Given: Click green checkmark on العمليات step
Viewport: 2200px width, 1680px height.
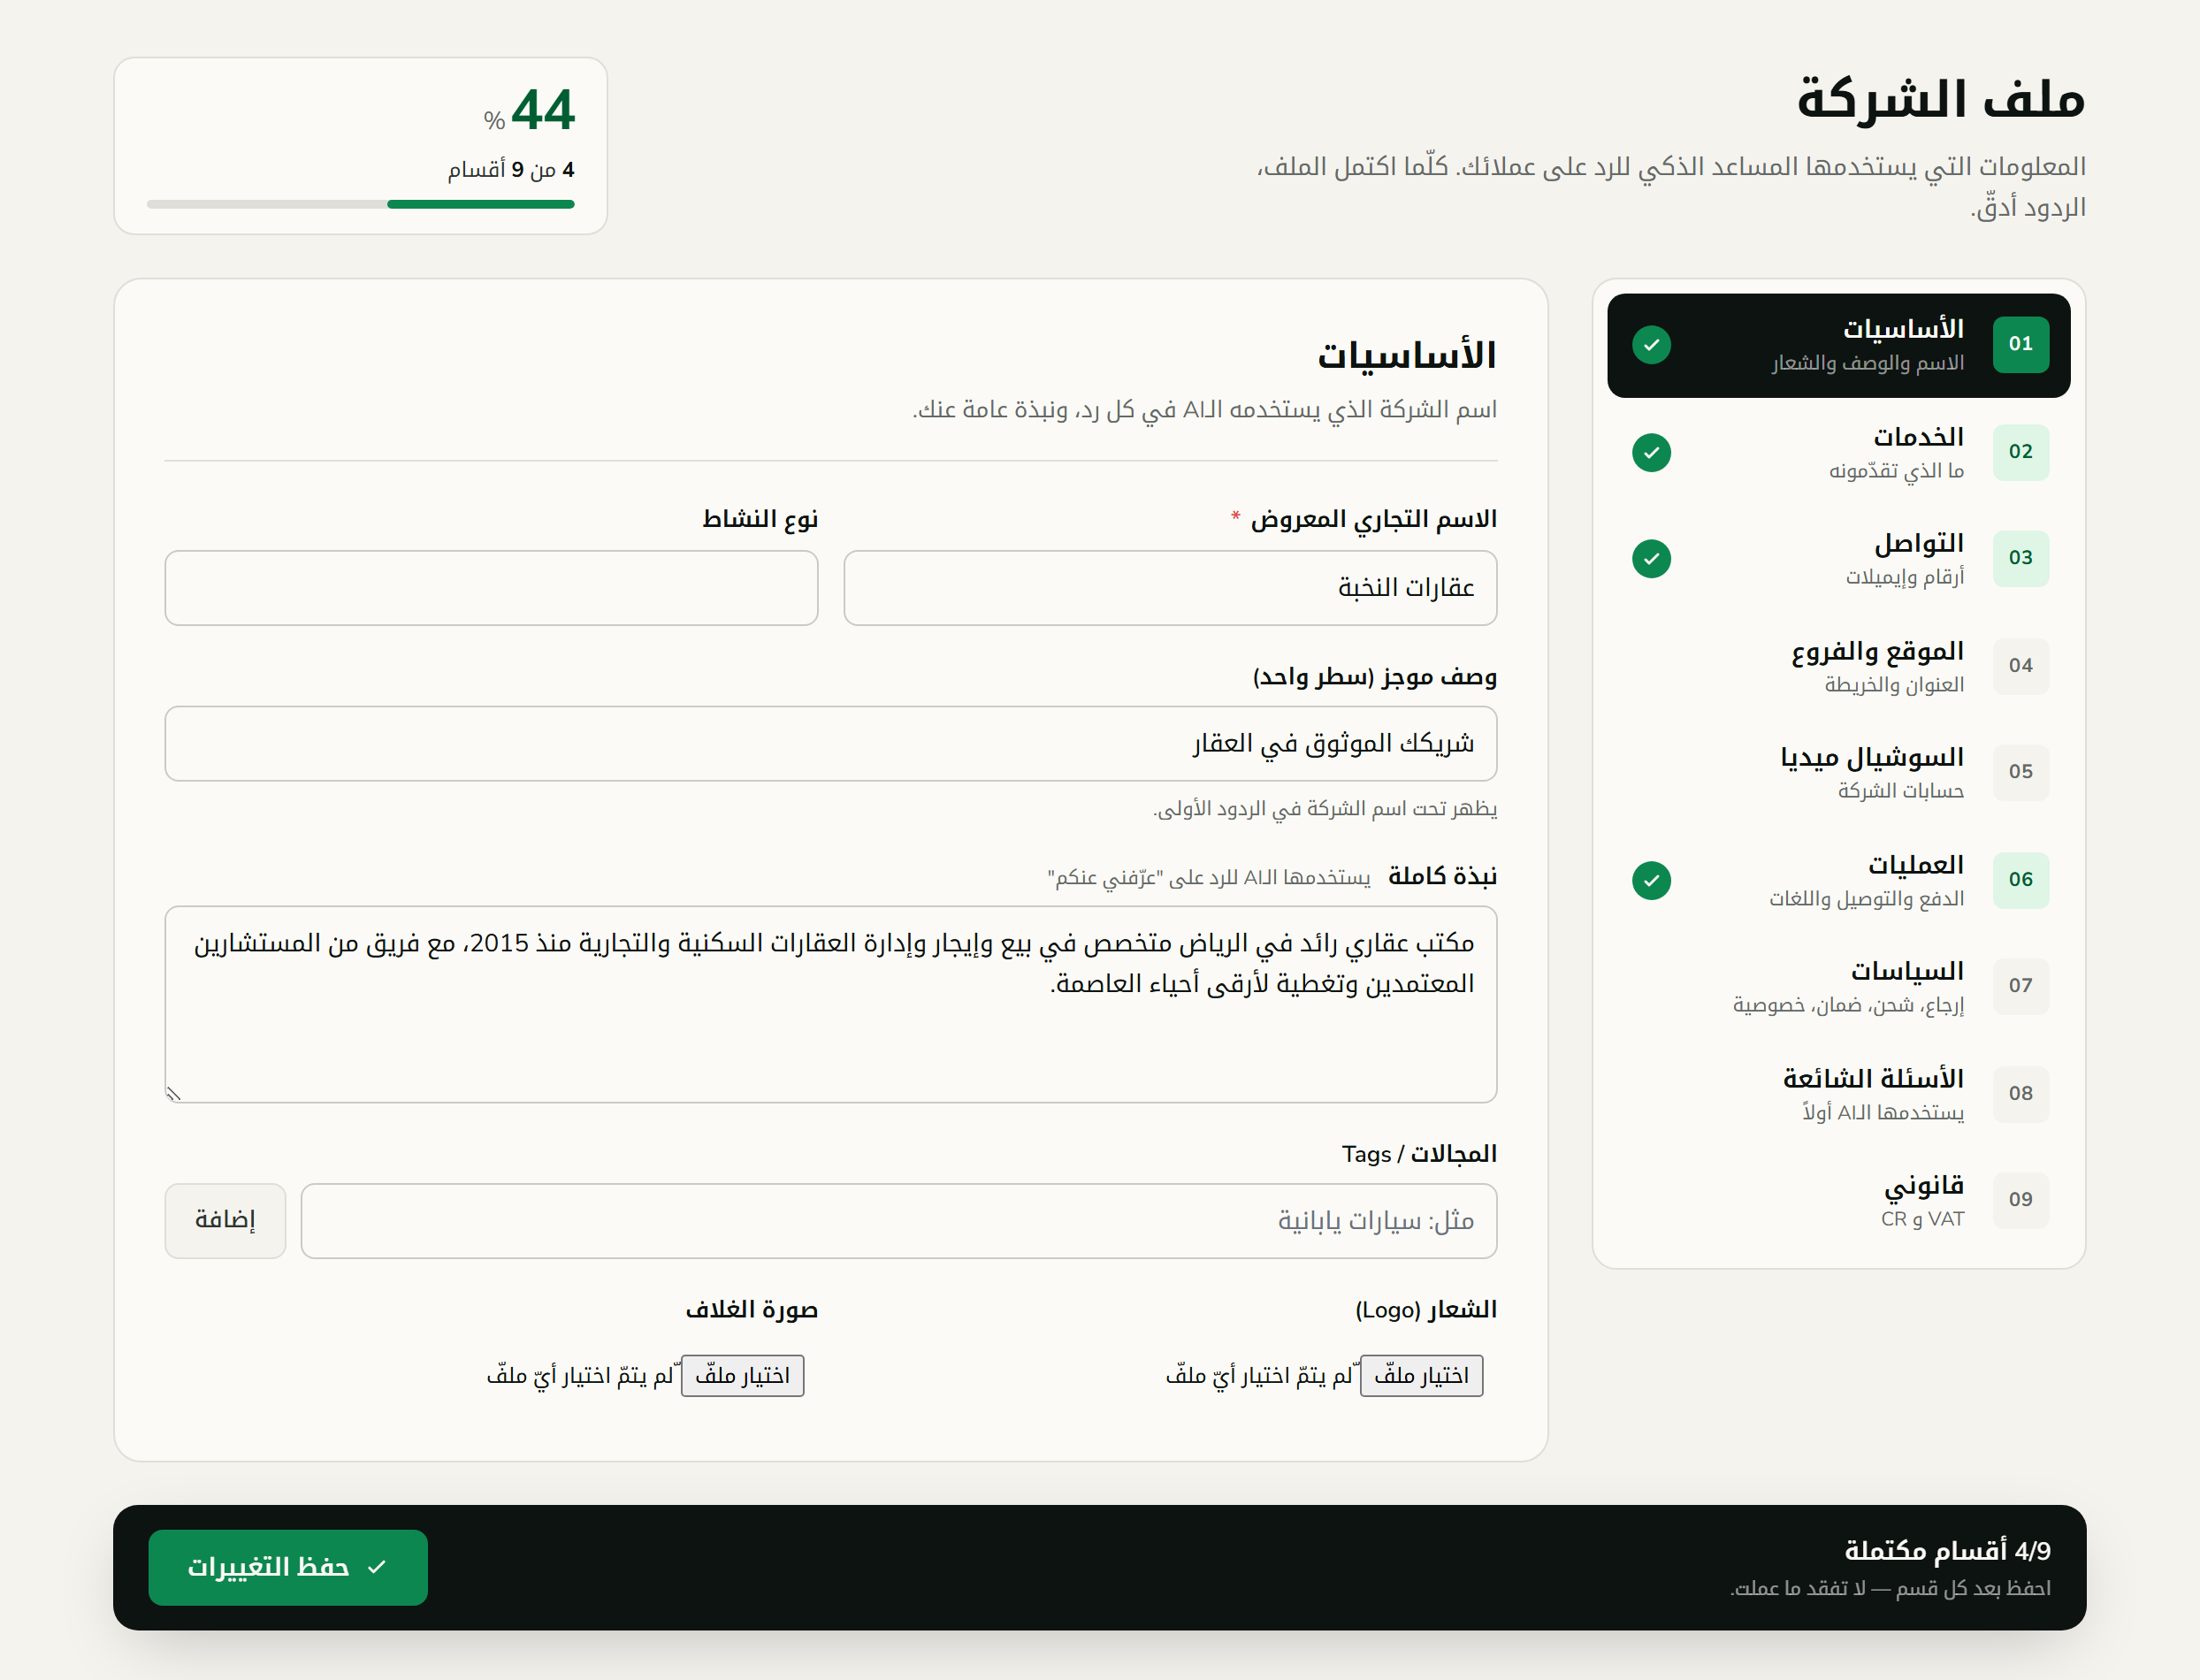Looking at the screenshot, I should click(1651, 880).
